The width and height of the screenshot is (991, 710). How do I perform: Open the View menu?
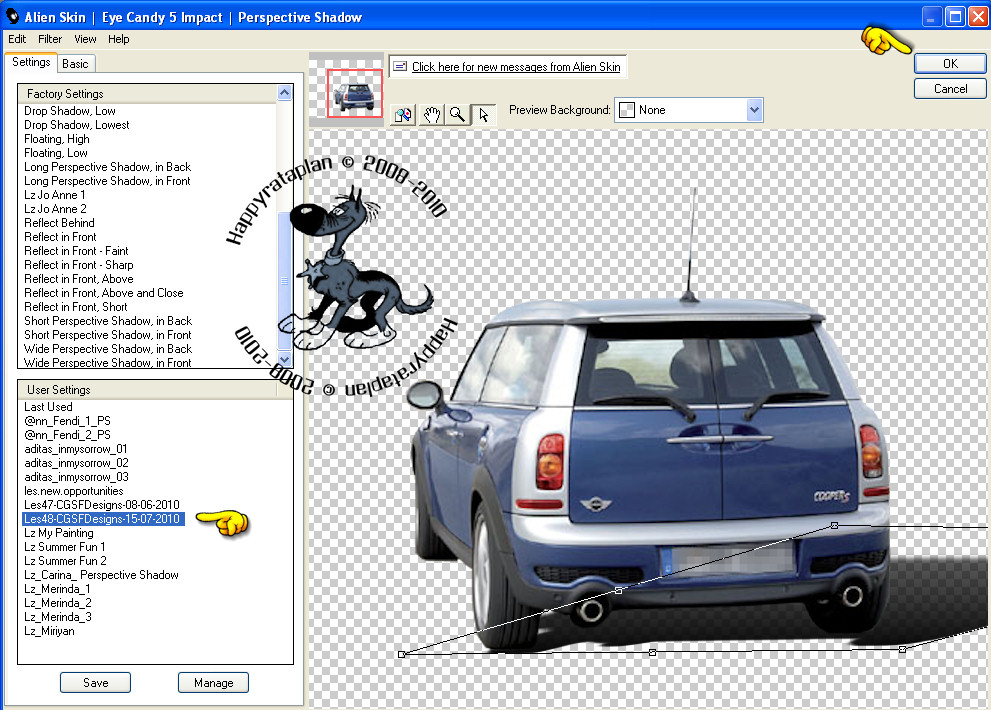click(x=85, y=39)
